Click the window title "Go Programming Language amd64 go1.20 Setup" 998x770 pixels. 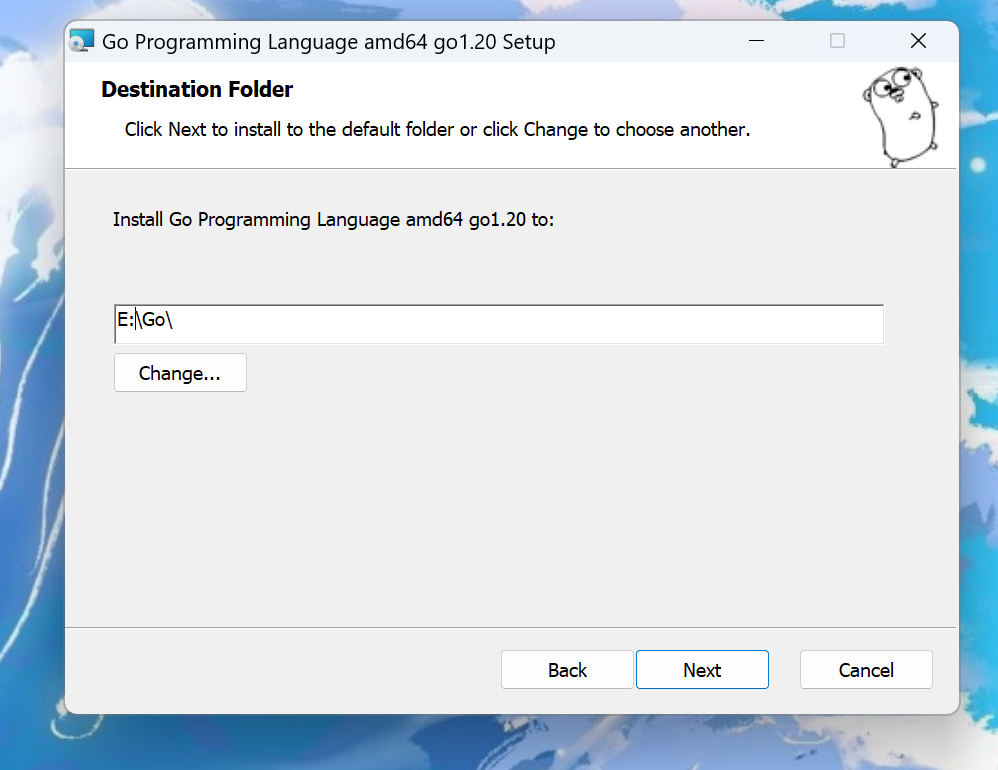pos(328,42)
